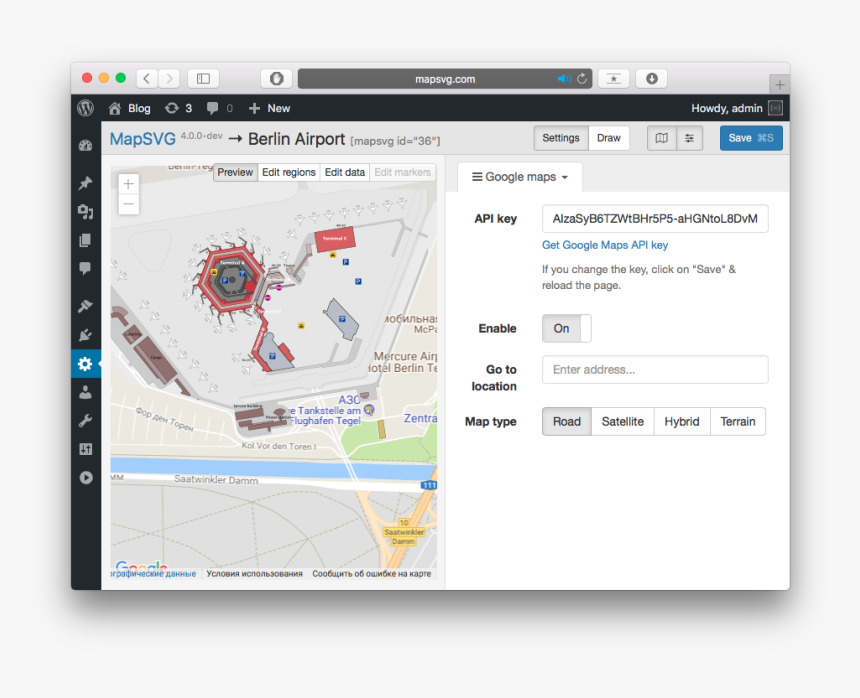The height and width of the screenshot is (698, 860).
Task: Click Условия использования map terms link
Action: pyautogui.click(x=254, y=574)
